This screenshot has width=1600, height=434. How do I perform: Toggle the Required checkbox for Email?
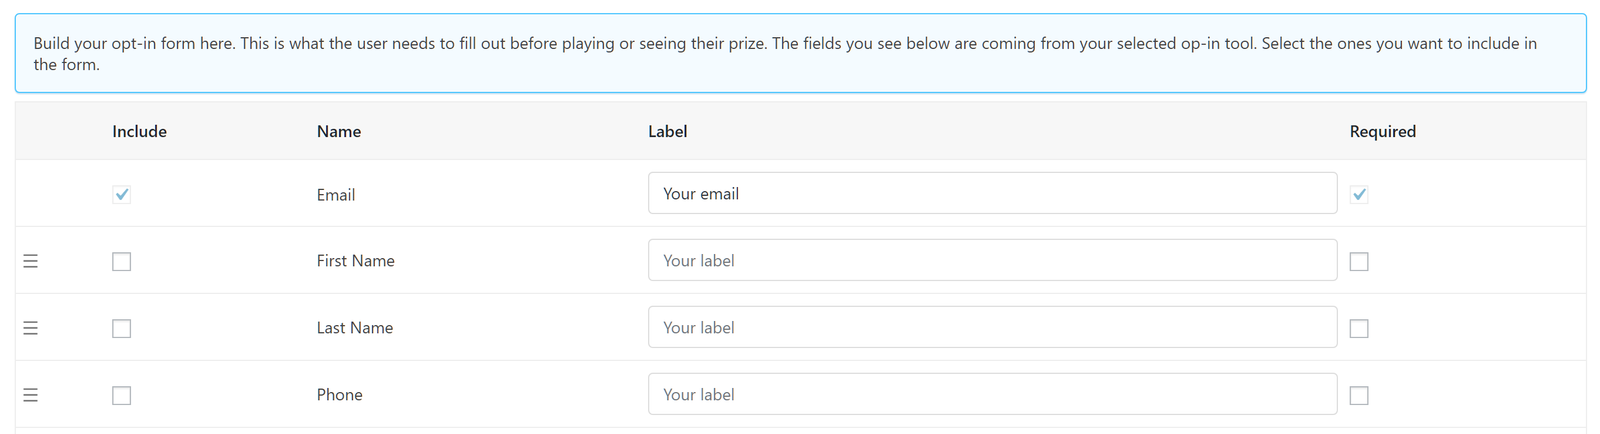pos(1359,194)
